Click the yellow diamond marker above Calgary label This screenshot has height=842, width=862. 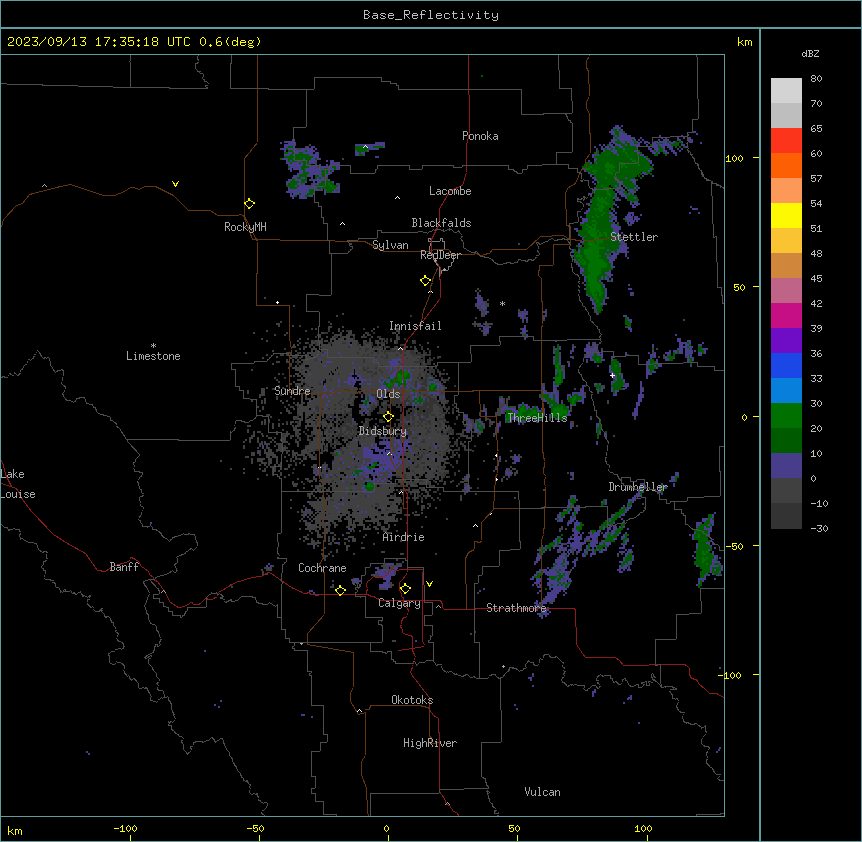tap(405, 589)
